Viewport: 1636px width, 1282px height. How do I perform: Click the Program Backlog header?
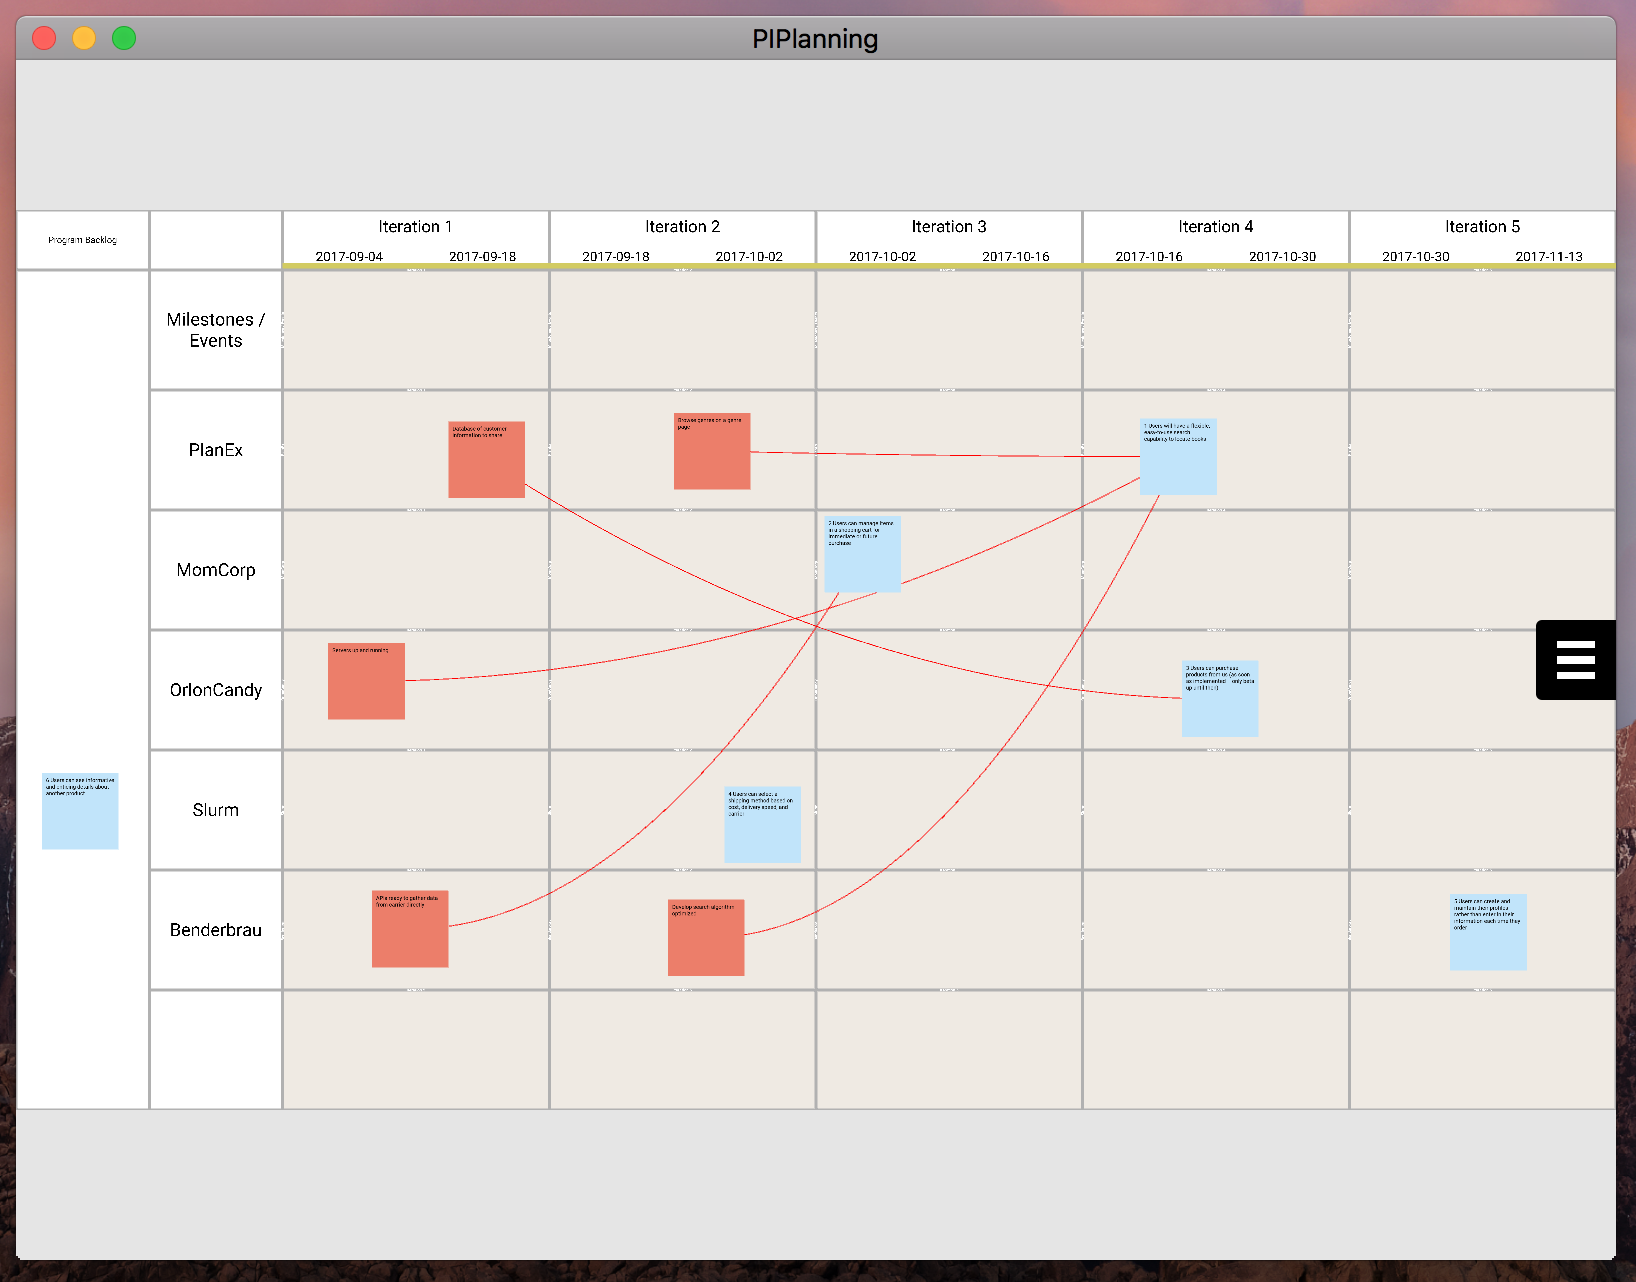coord(81,240)
